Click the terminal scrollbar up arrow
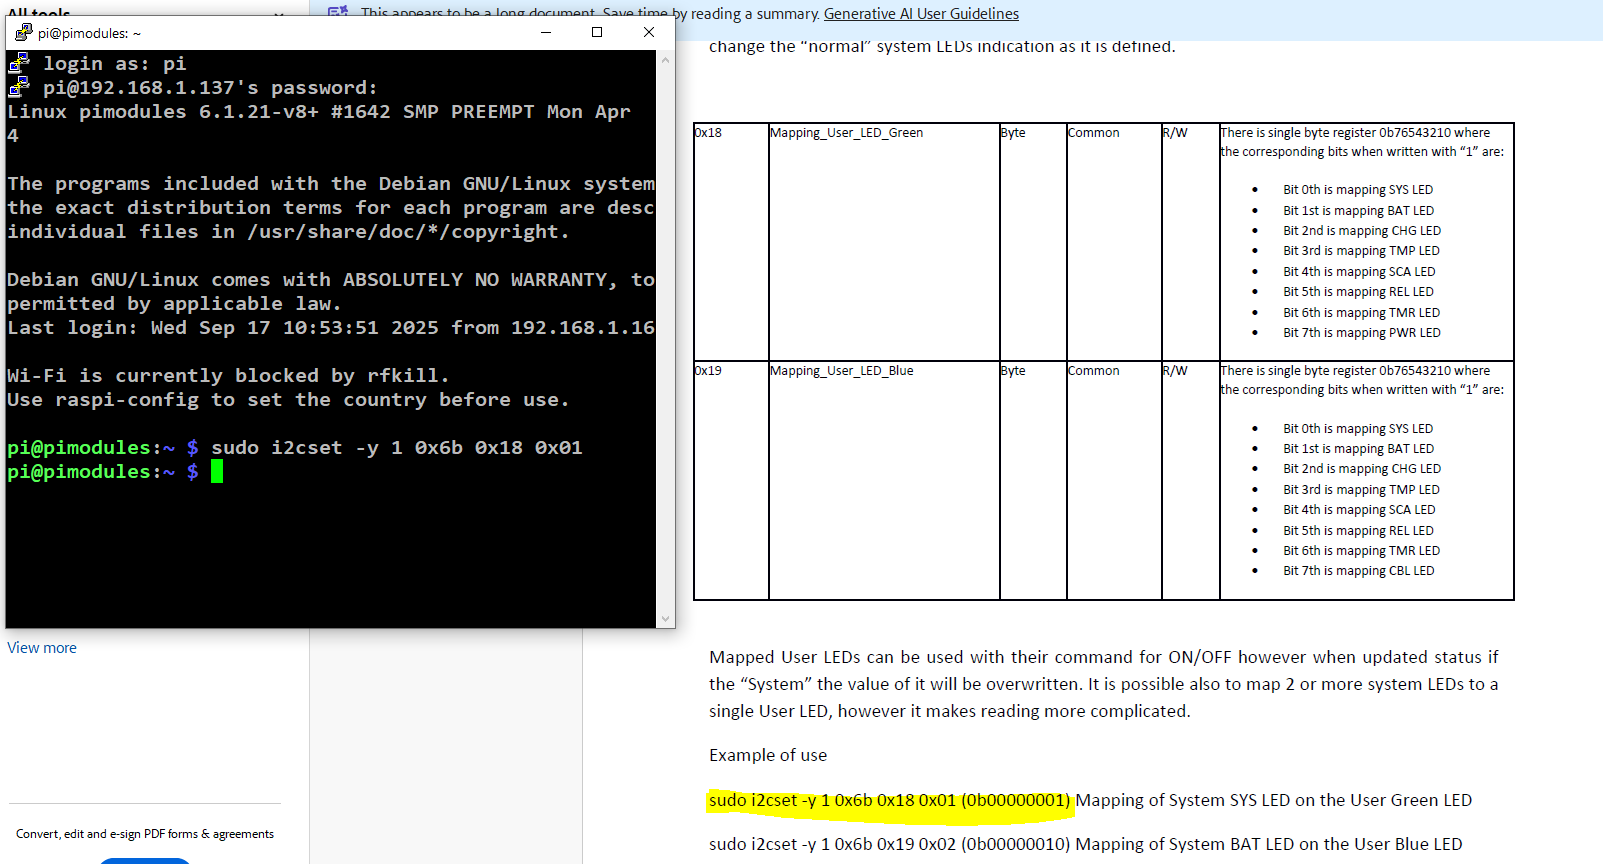The width and height of the screenshot is (1603, 864). 665,60
